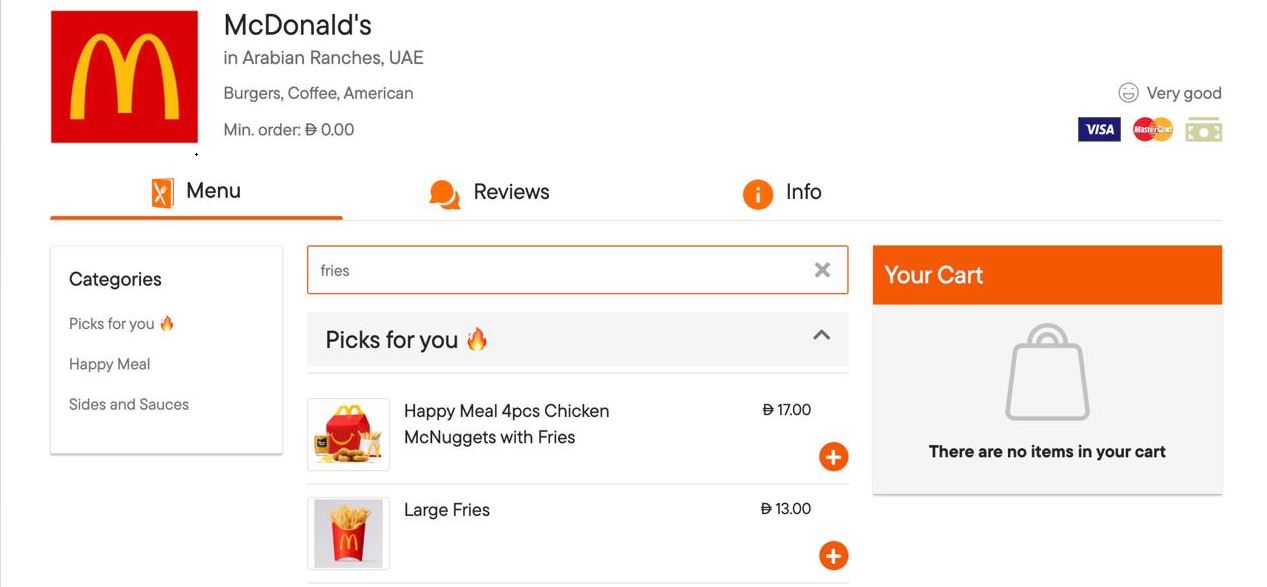The width and height of the screenshot is (1267, 587).
Task: Select Picks for you category
Action: [x=121, y=324]
